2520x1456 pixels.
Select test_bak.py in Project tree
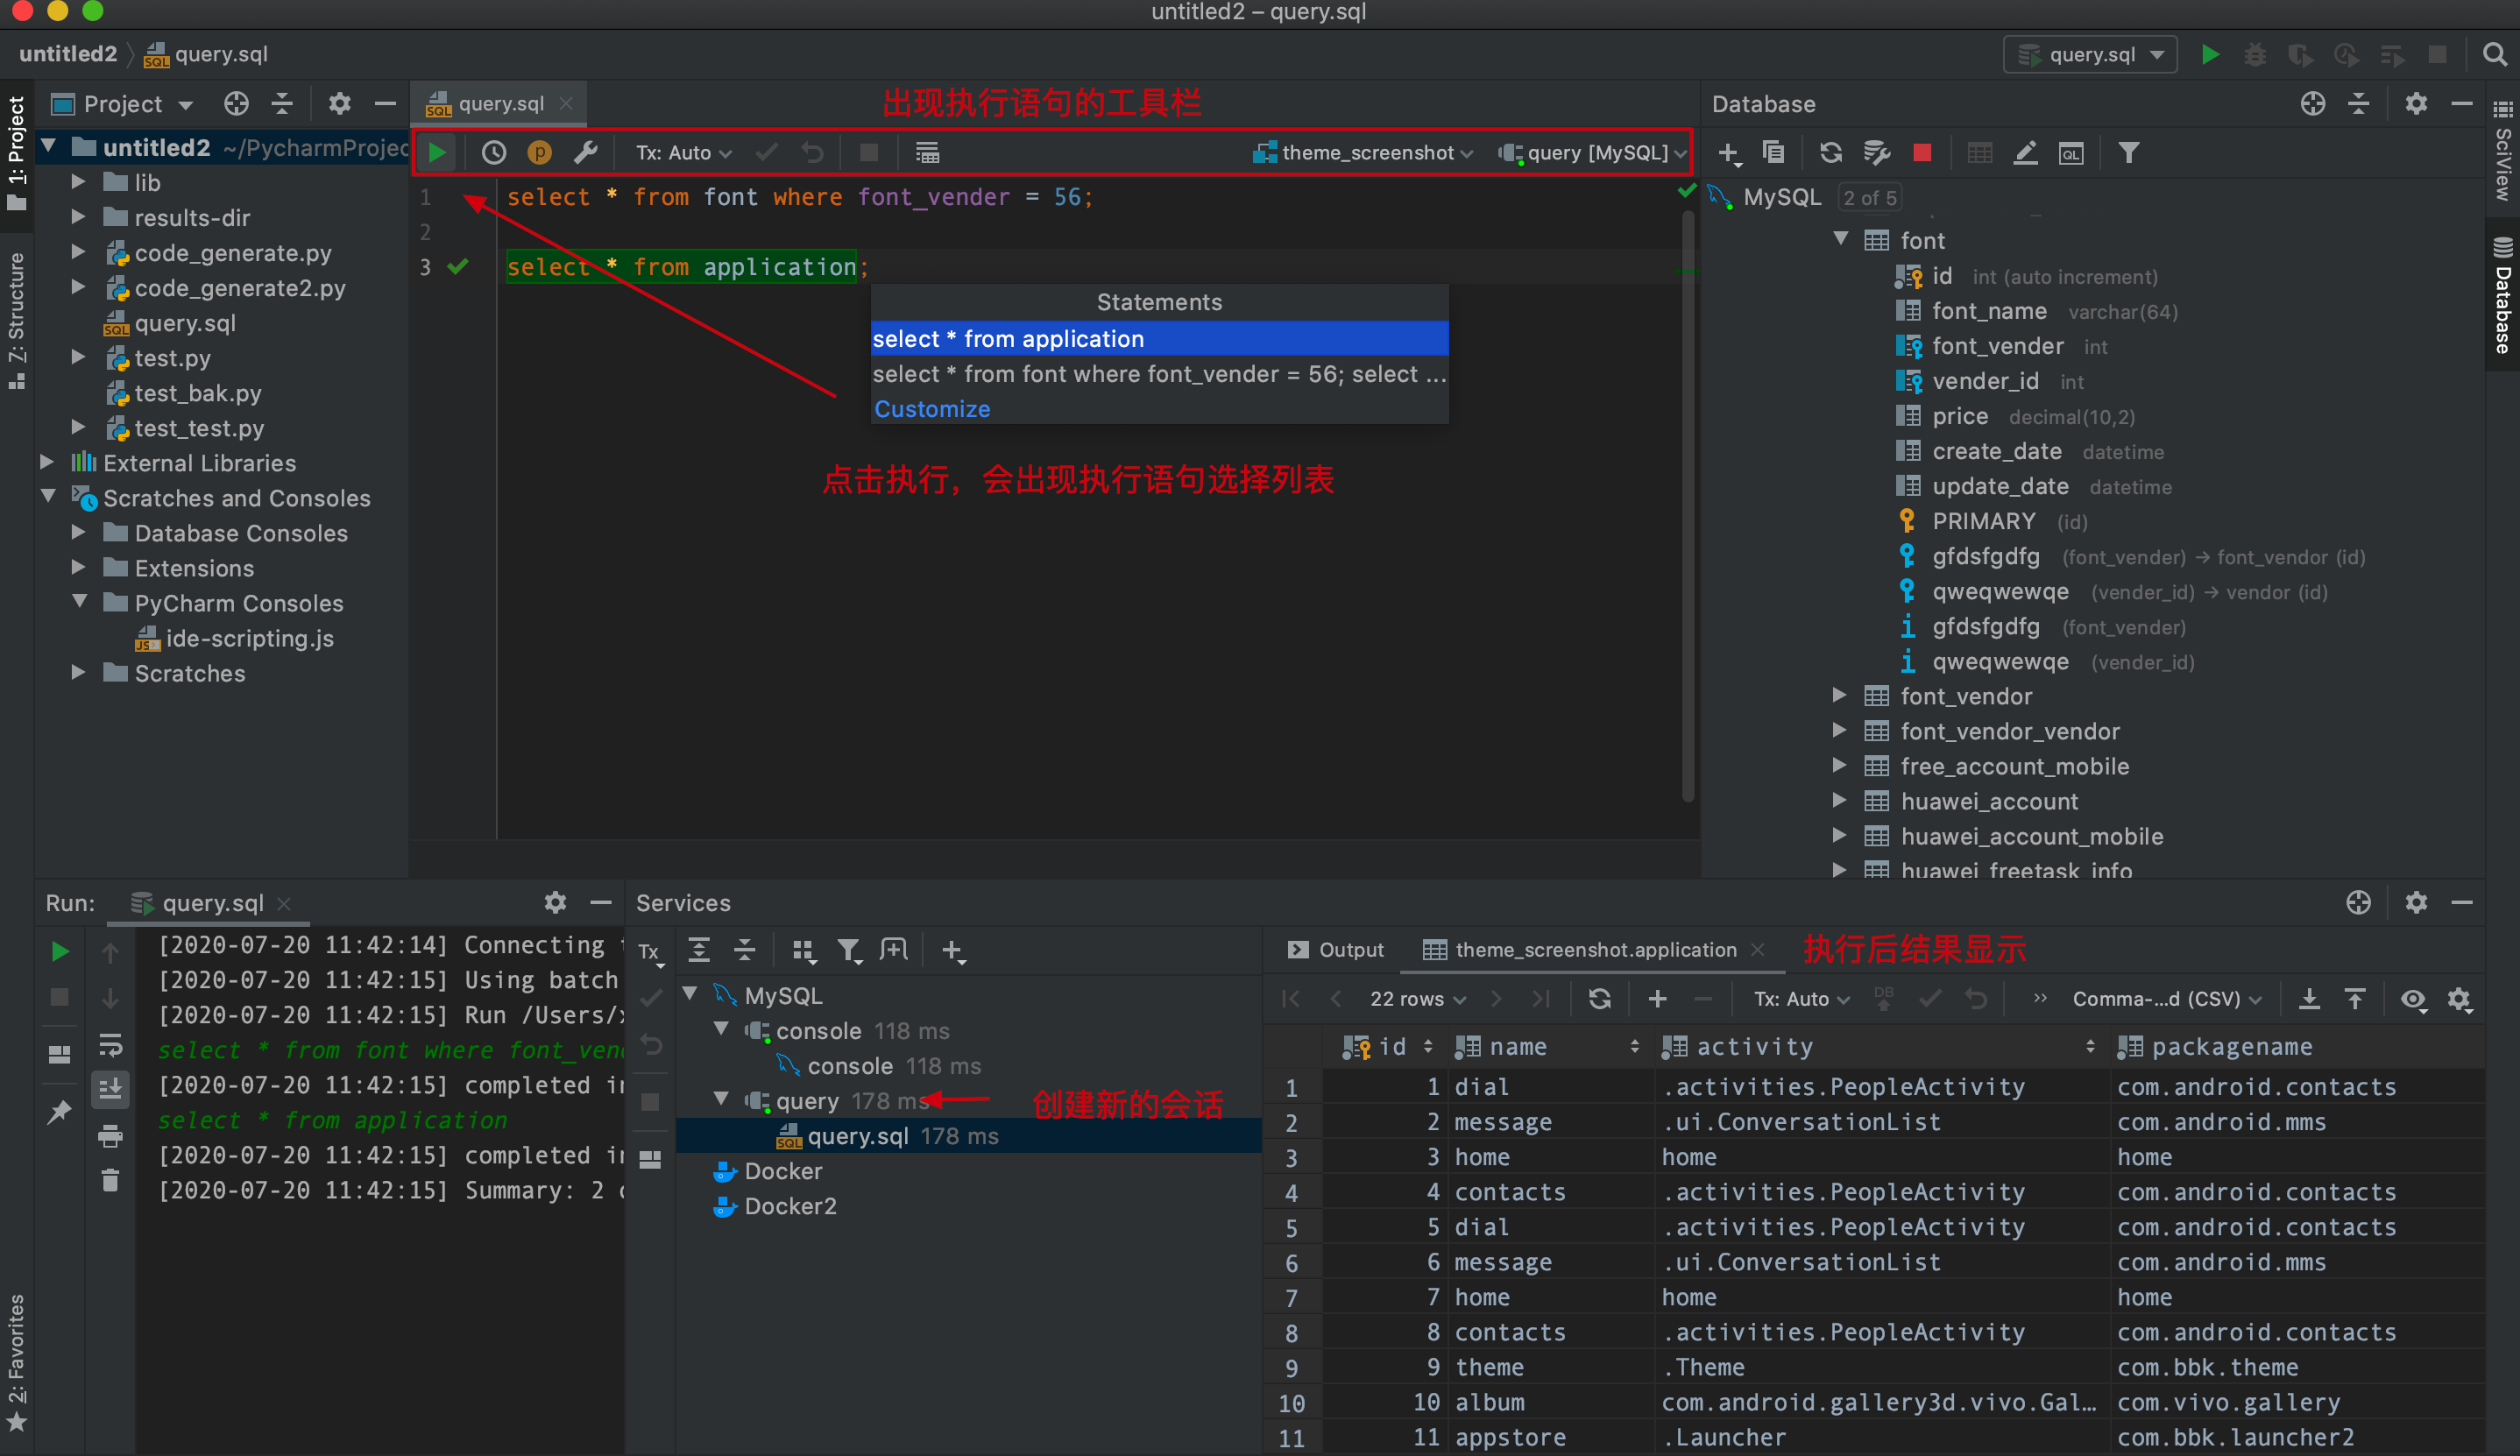pos(197,393)
